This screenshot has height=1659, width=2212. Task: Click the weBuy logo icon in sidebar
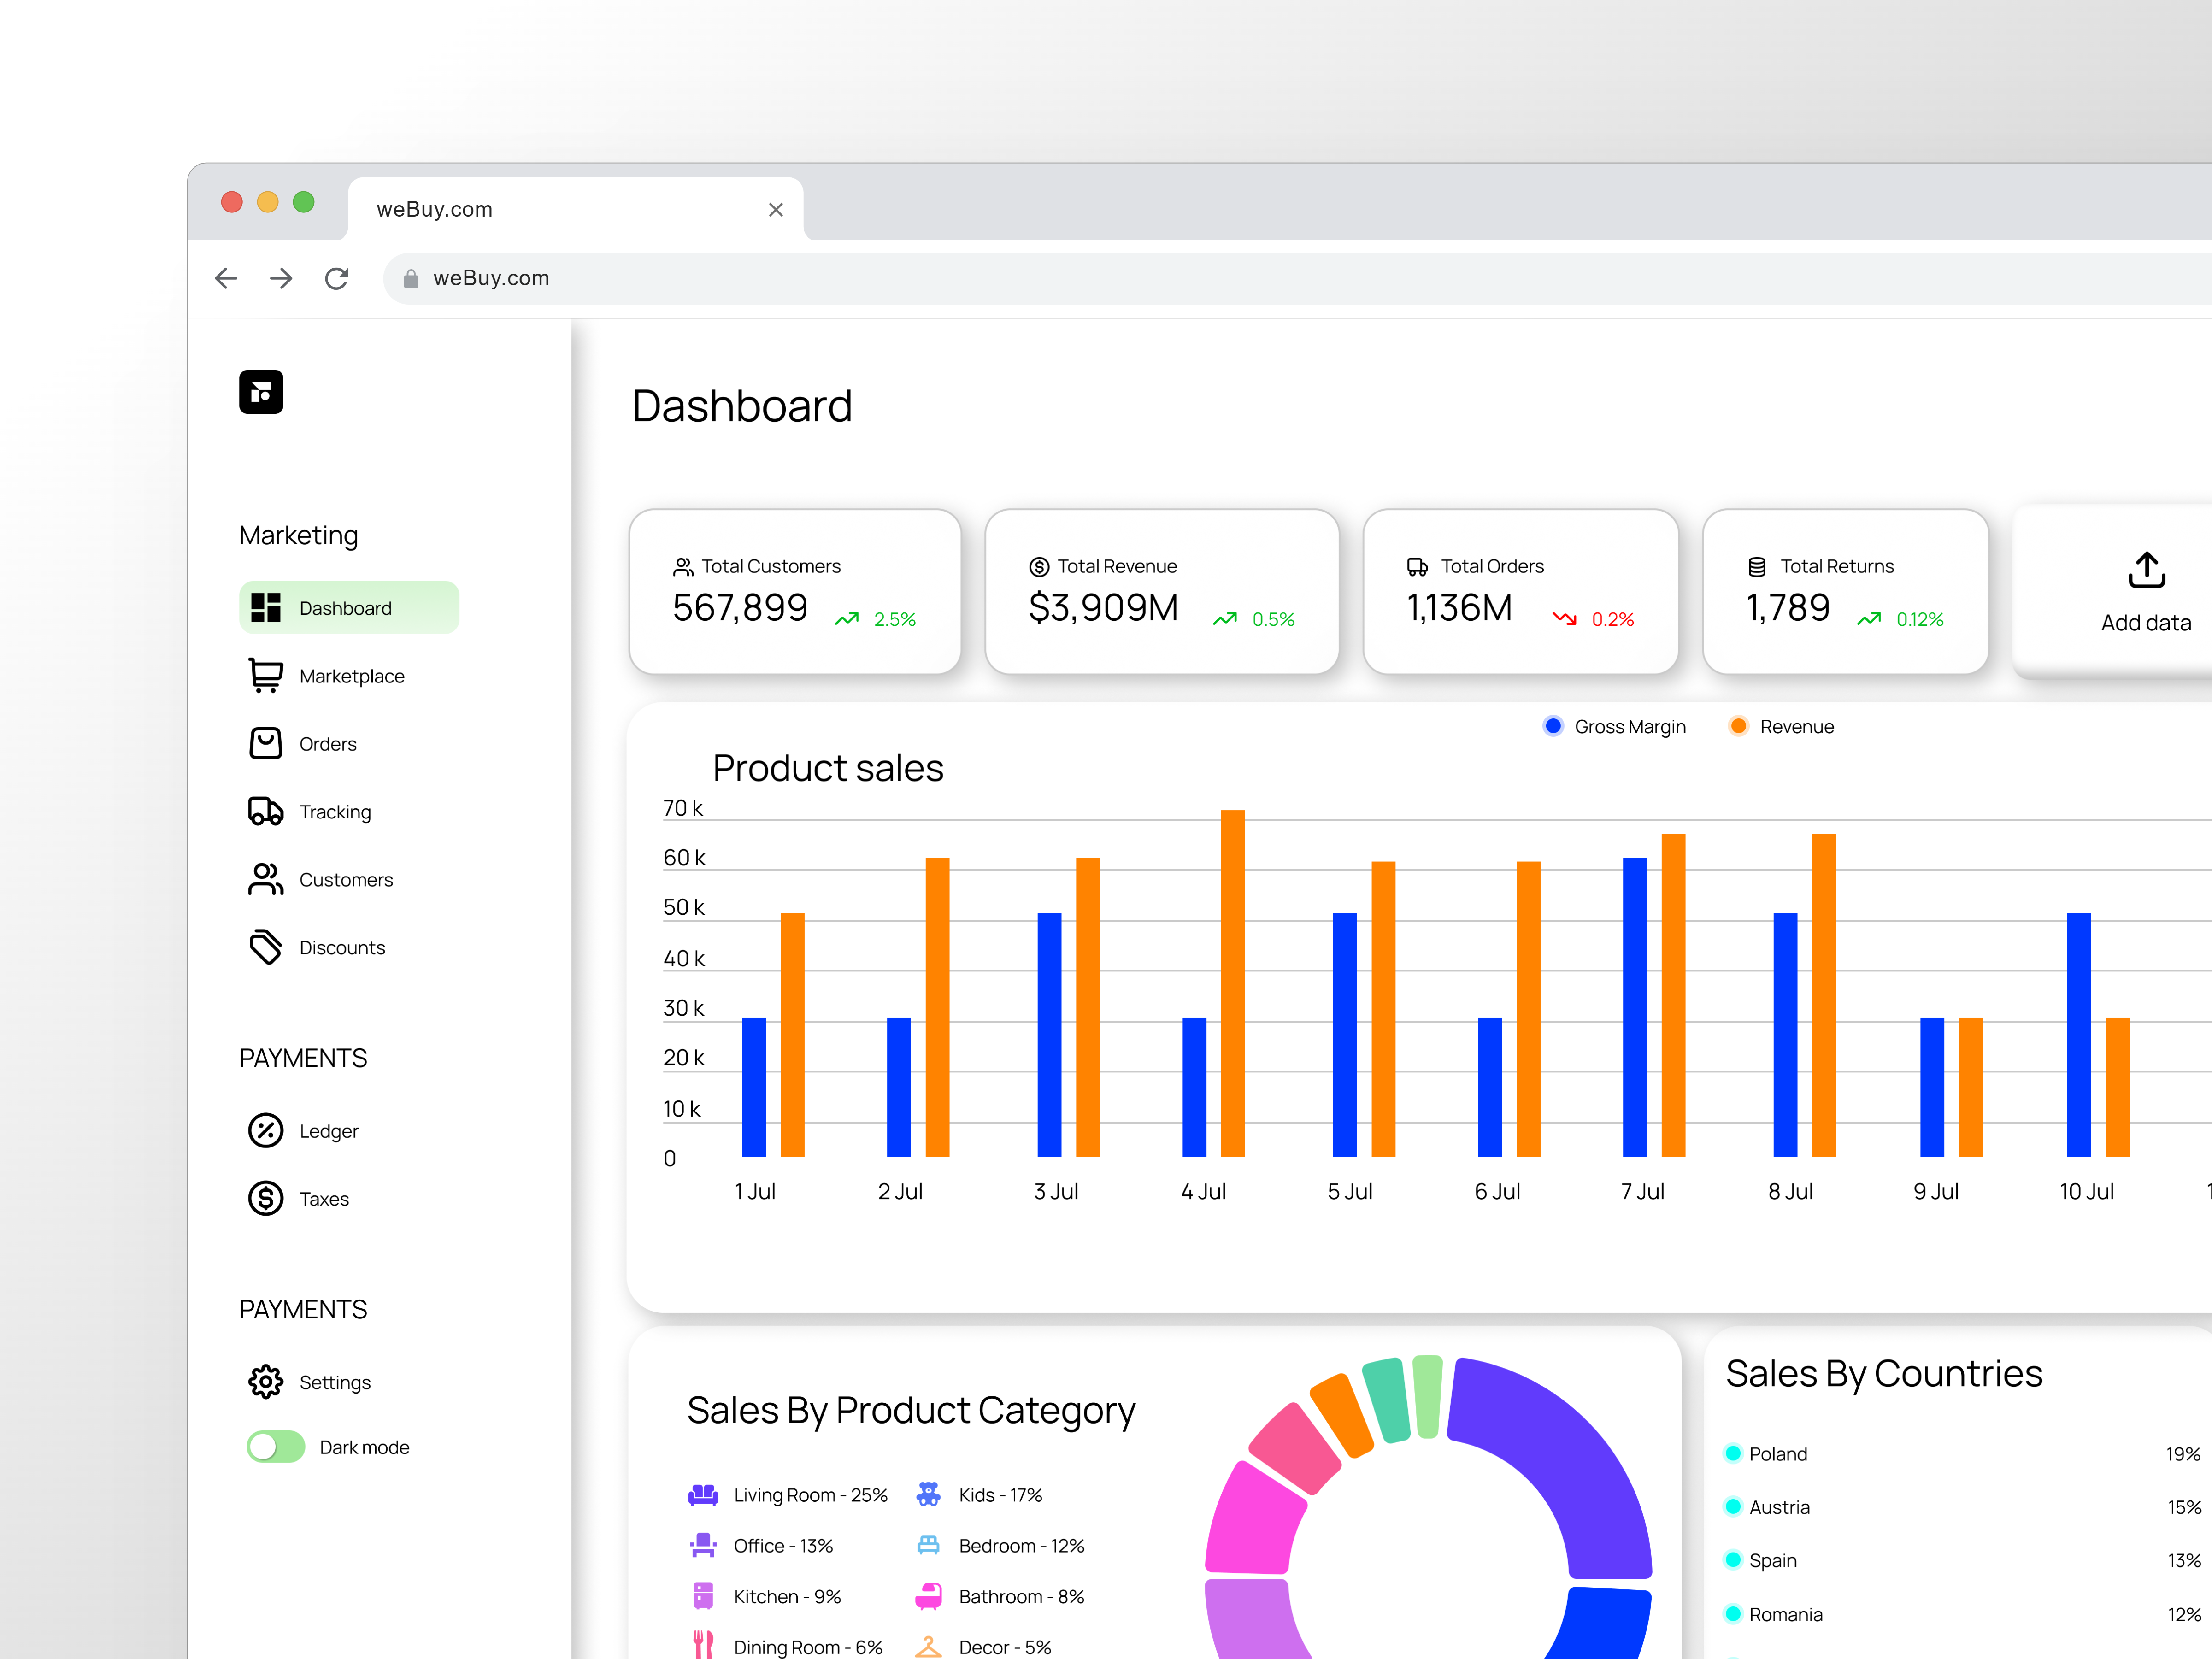(x=261, y=392)
